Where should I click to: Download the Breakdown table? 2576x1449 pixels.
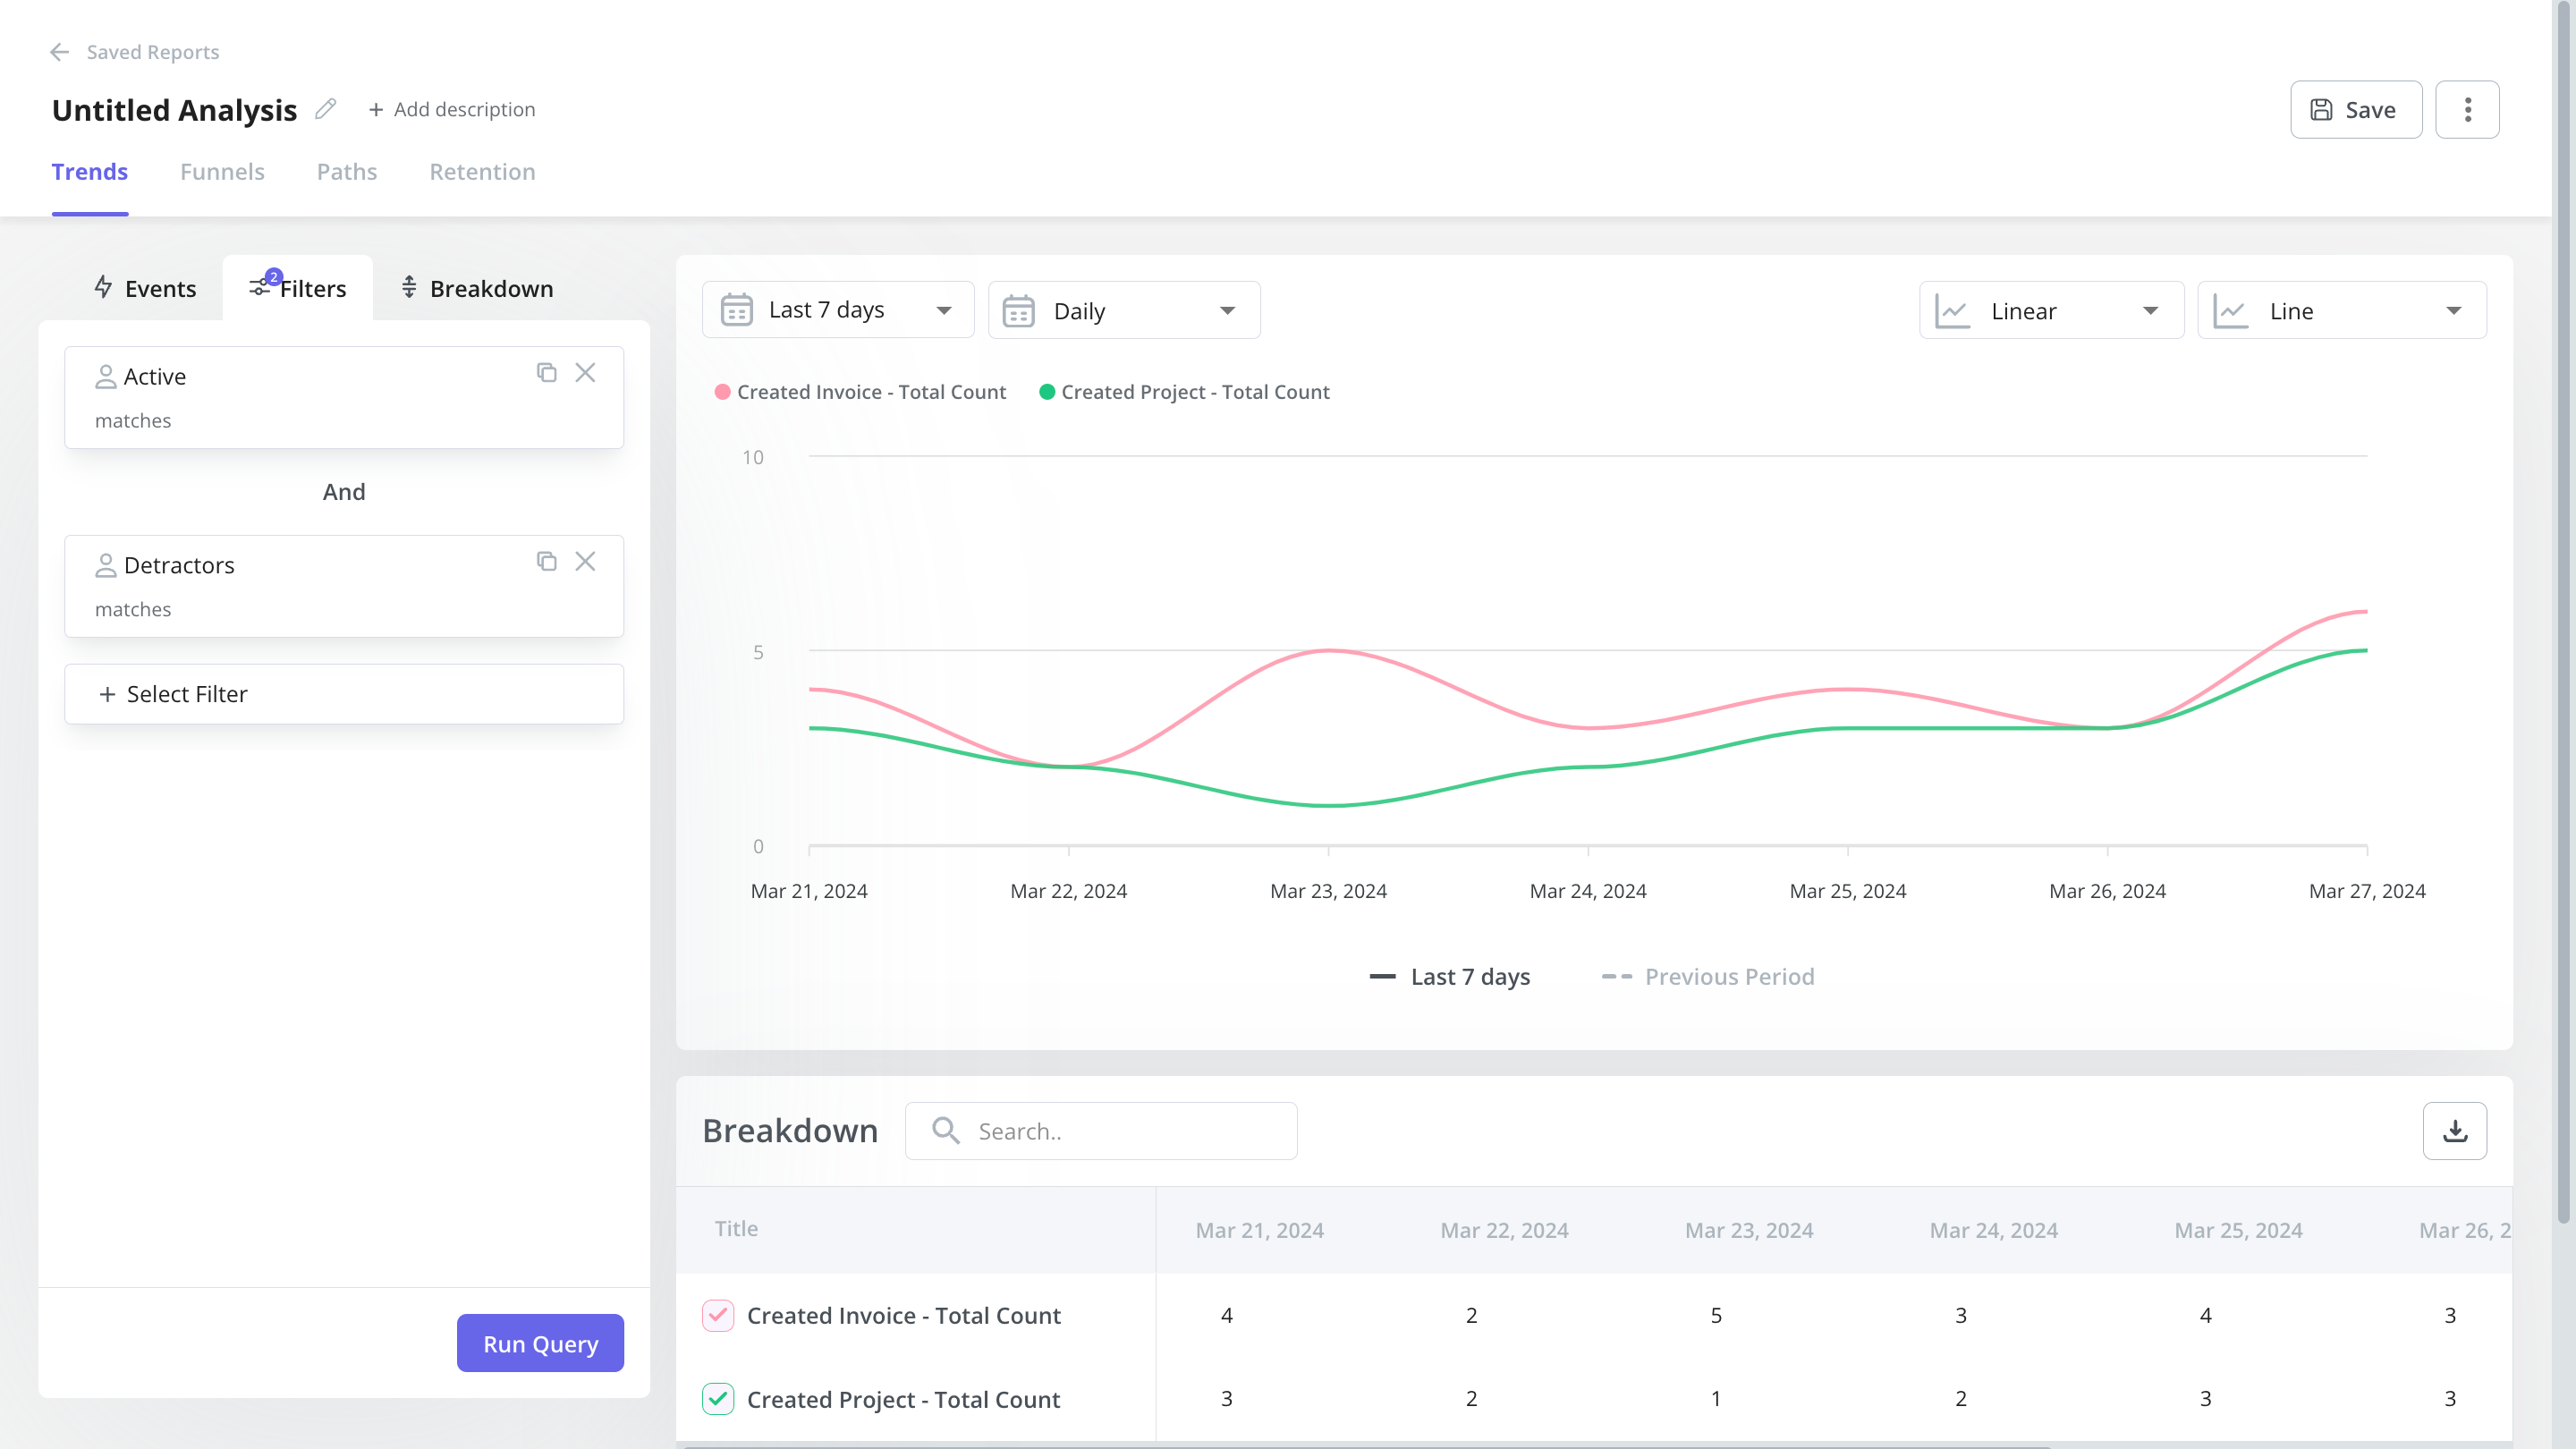(2455, 1130)
